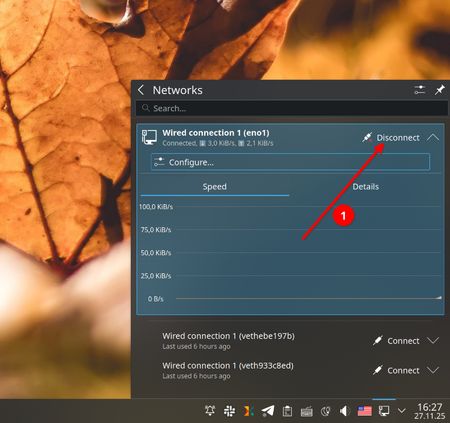Open the notifications bell tray icon

pos(210,411)
